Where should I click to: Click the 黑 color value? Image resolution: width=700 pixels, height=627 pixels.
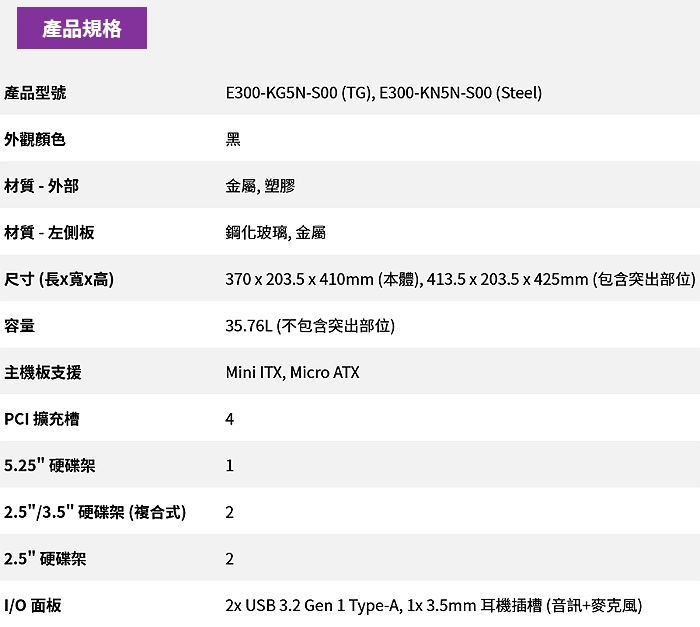(x=233, y=139)
